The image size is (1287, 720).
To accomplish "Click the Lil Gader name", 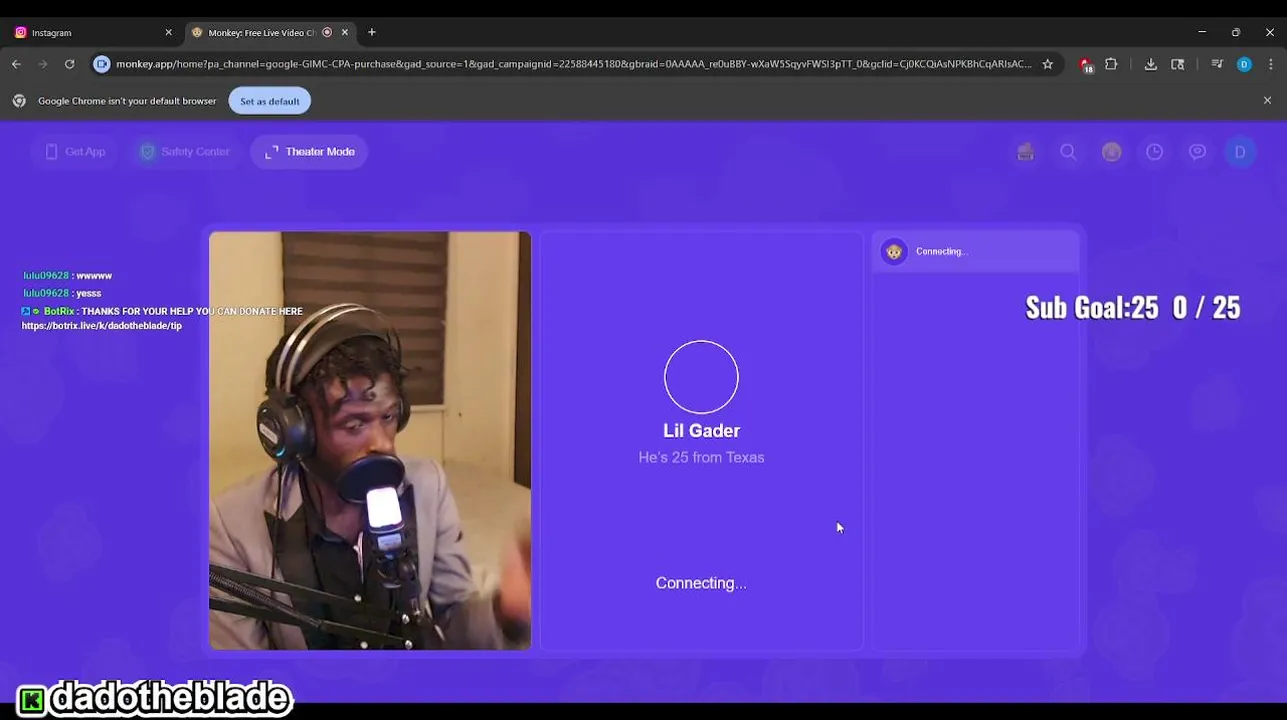I will coord(701,431).
